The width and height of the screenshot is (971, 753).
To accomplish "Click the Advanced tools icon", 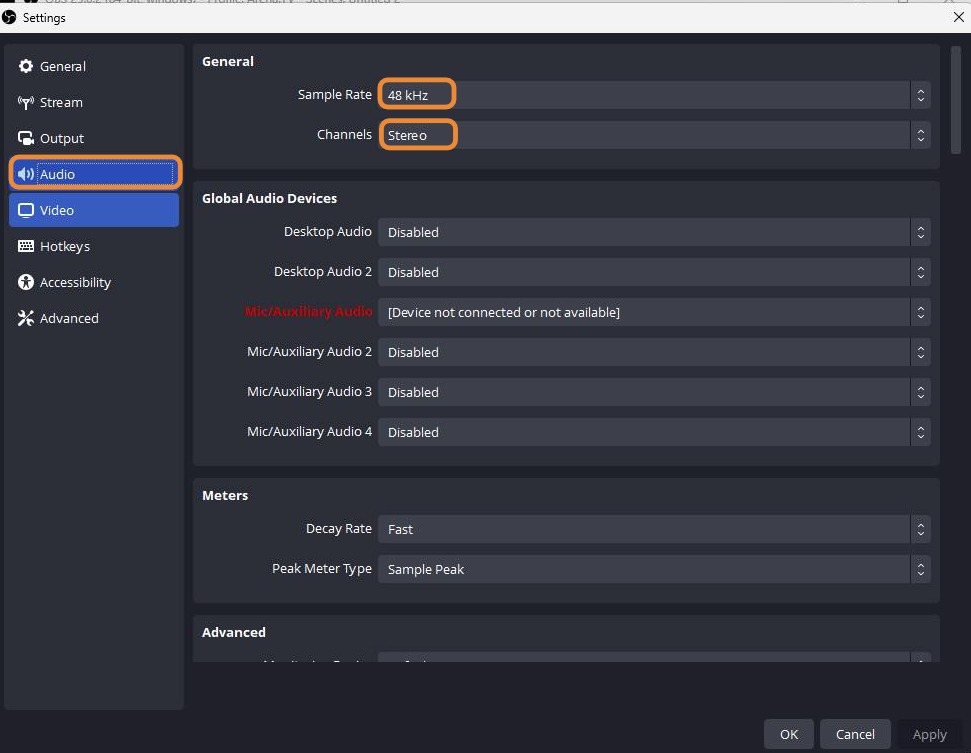I will [25, 318].
